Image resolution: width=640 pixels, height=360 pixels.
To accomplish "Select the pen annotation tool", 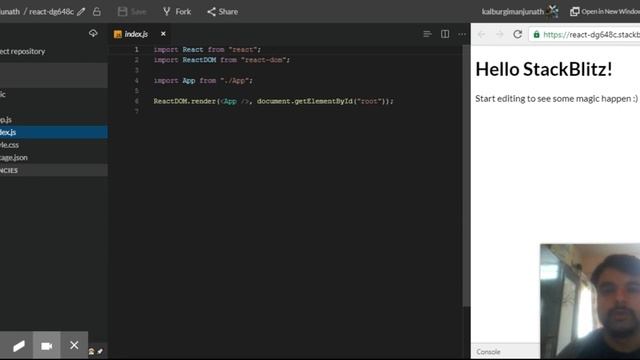I will tap(19, 346).
